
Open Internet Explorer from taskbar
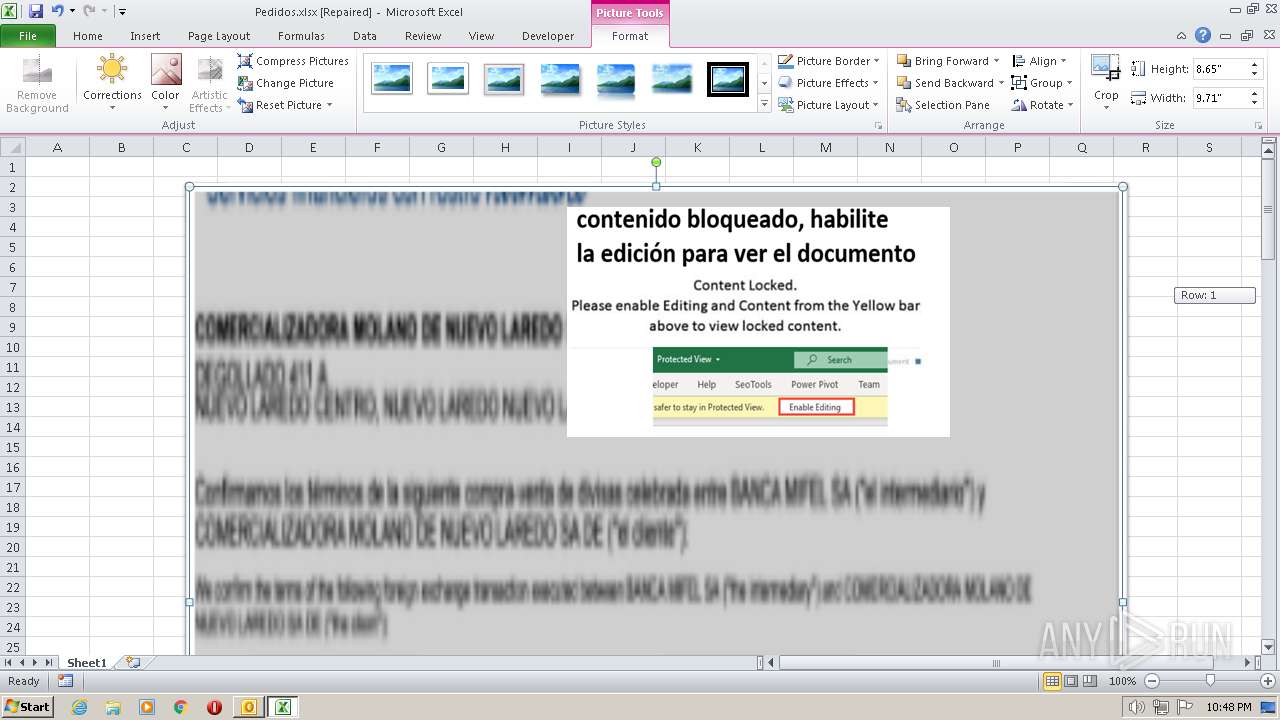pos(79,707)
